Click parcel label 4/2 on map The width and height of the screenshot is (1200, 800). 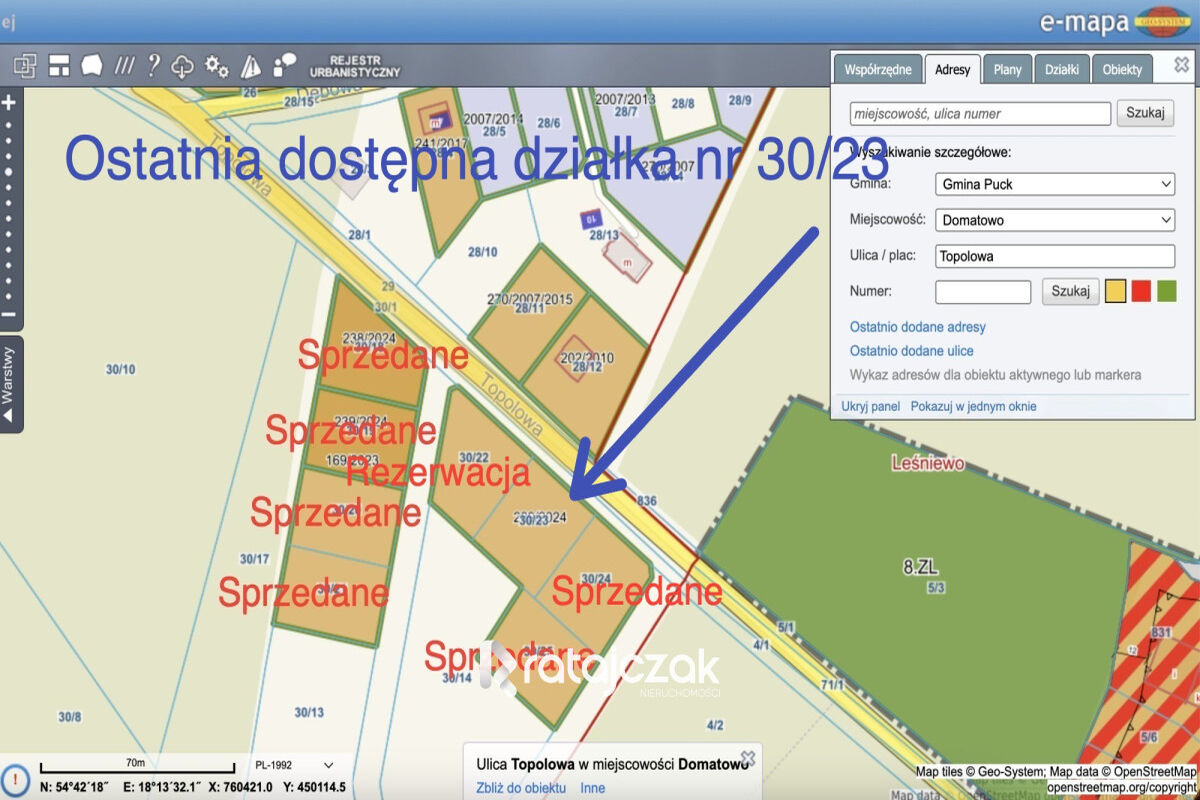coord(715,724)
